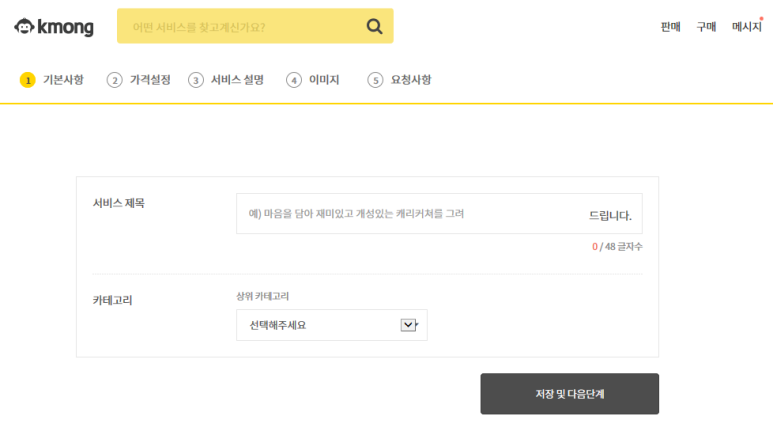Open the 구매 menu
This screenshot has width=773, height=435.
(706, 27)
